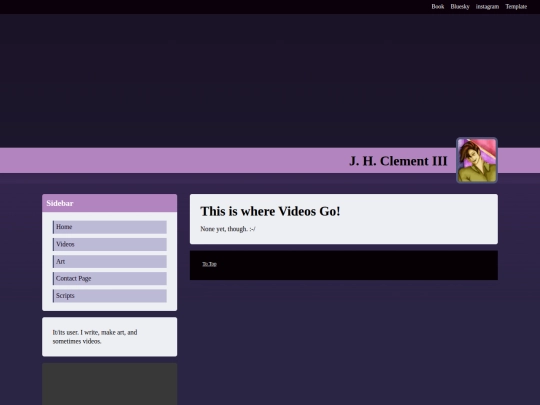540x405 pixels.
Task: Click the J. H. Clement III avatar image
Action: (477, 160)
